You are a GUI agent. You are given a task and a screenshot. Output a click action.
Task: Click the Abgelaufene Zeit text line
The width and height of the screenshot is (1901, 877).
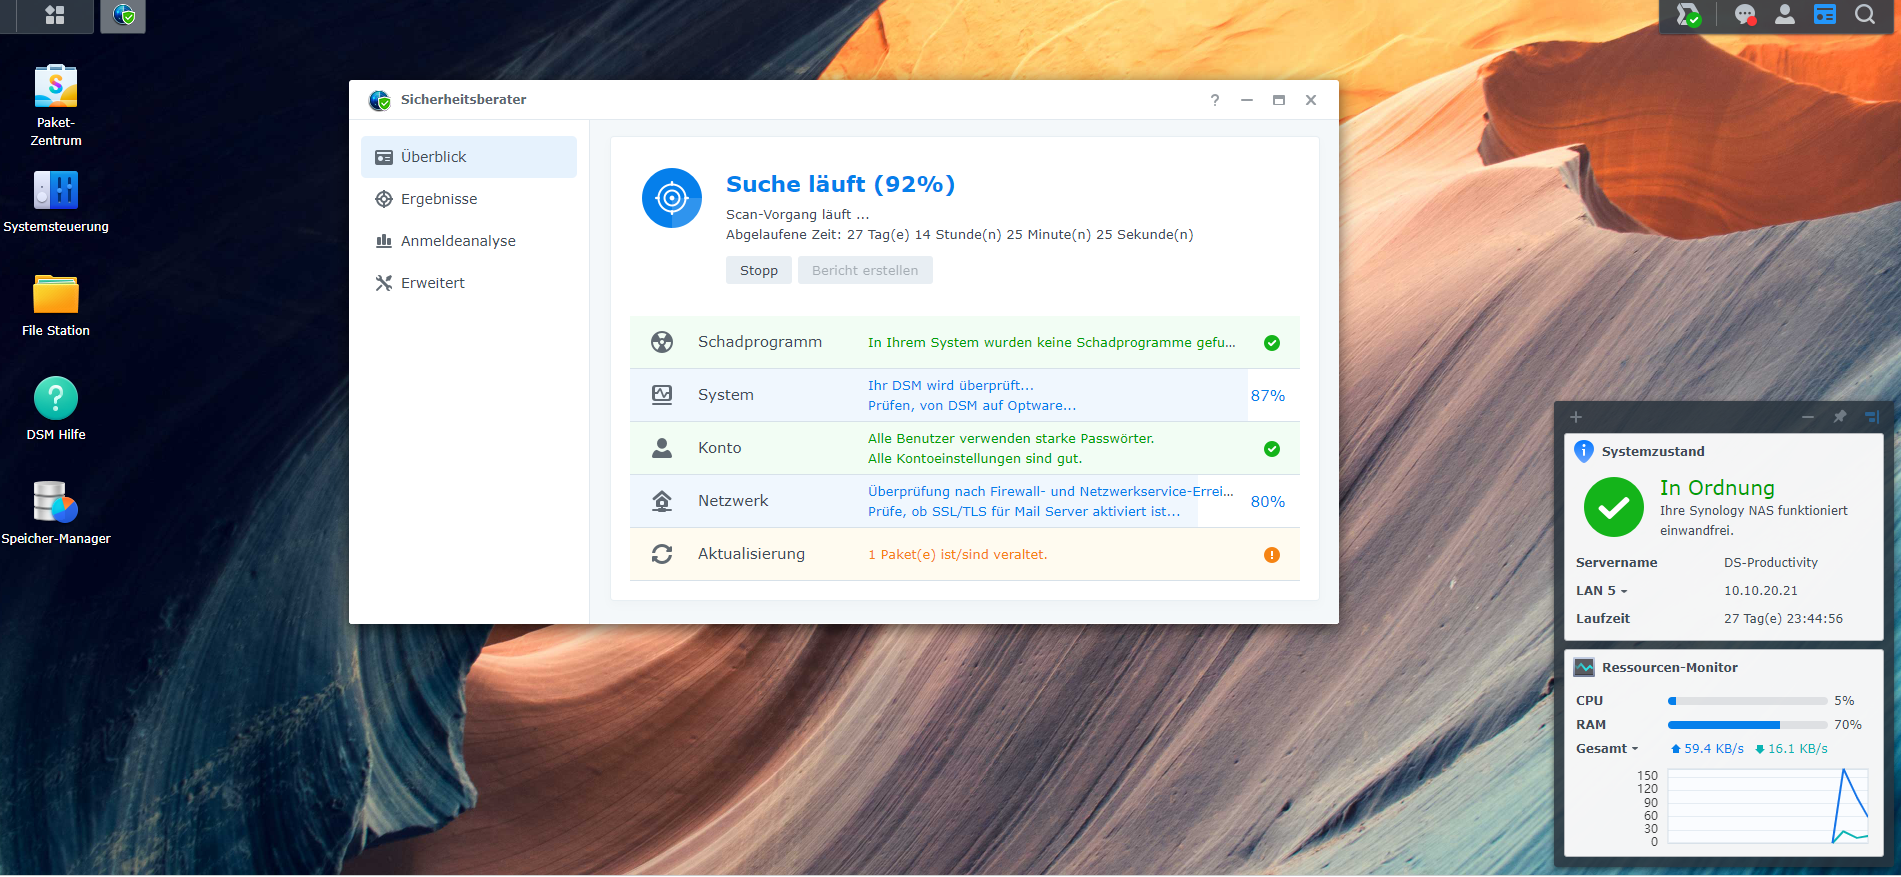[960, 235]
